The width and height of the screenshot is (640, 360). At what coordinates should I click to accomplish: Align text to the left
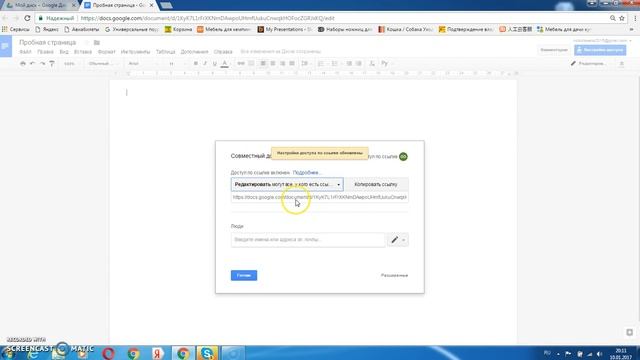pos(263,64)
